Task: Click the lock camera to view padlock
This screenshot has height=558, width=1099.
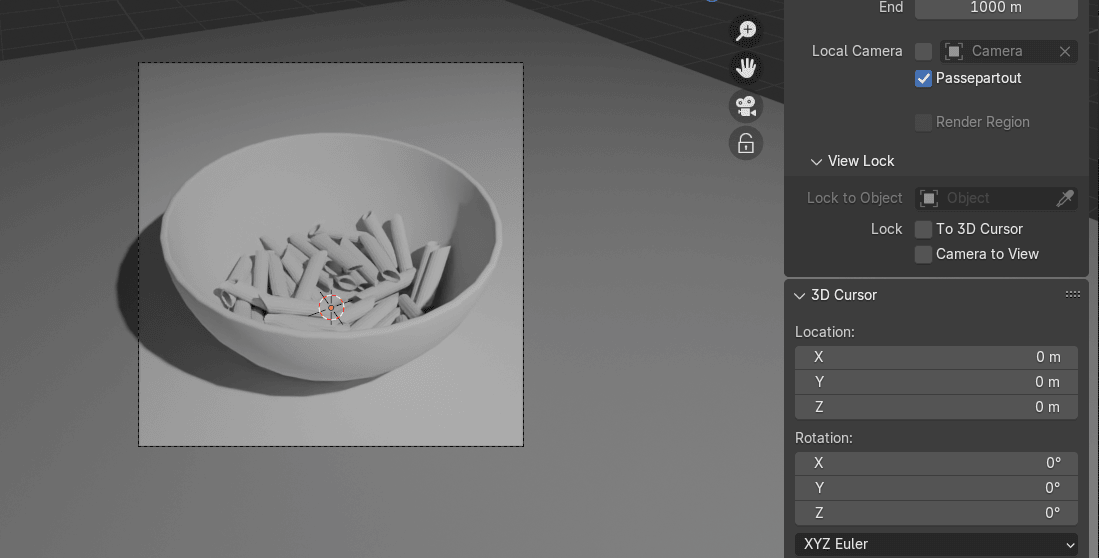Action: pyautogui.click(x=746, y=144)
